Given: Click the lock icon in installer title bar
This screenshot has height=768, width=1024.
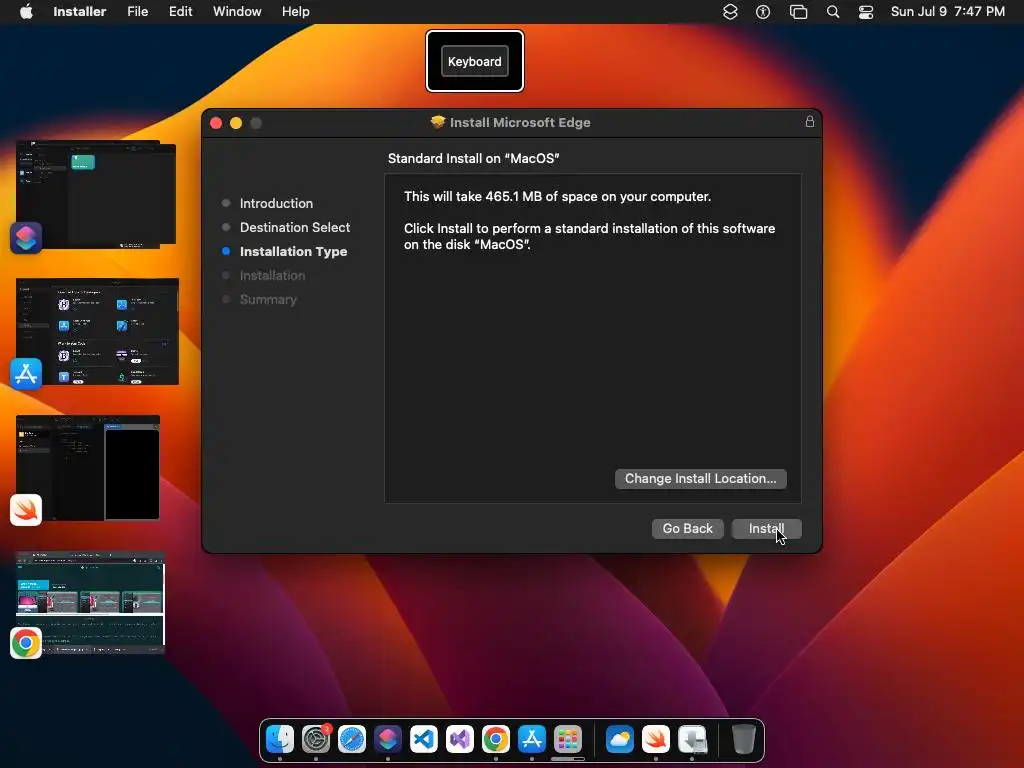Looking at the screenshot, I should pos(810,121).
